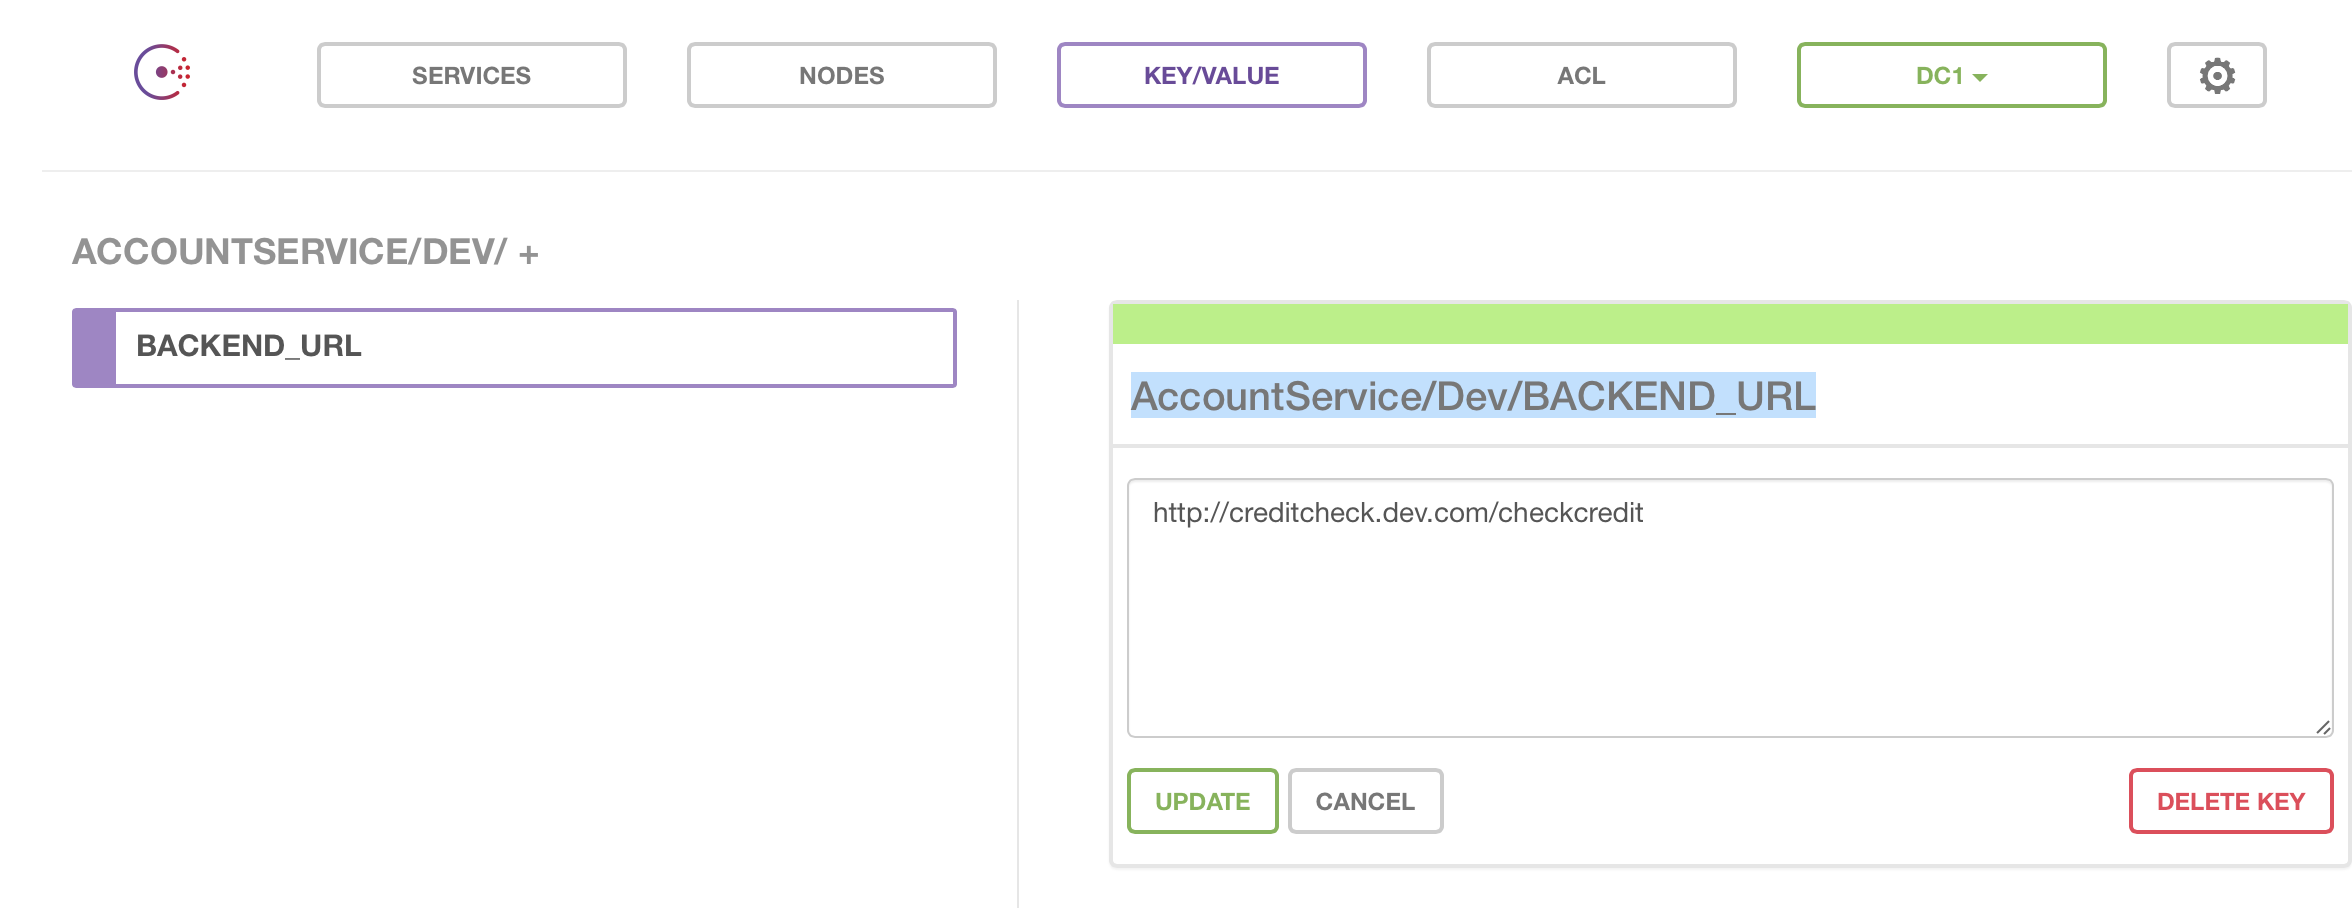Go to the NODES tab
The image size is (2352, 910).
pyautogui.click(x=841, y=75)
